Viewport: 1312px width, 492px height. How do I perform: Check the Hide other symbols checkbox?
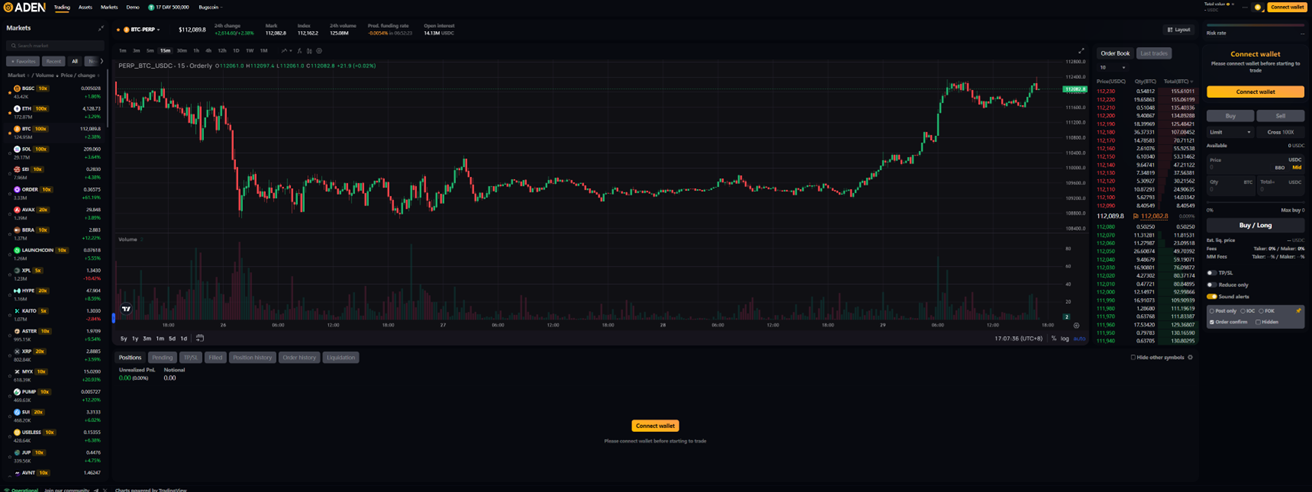[1133, 357]
